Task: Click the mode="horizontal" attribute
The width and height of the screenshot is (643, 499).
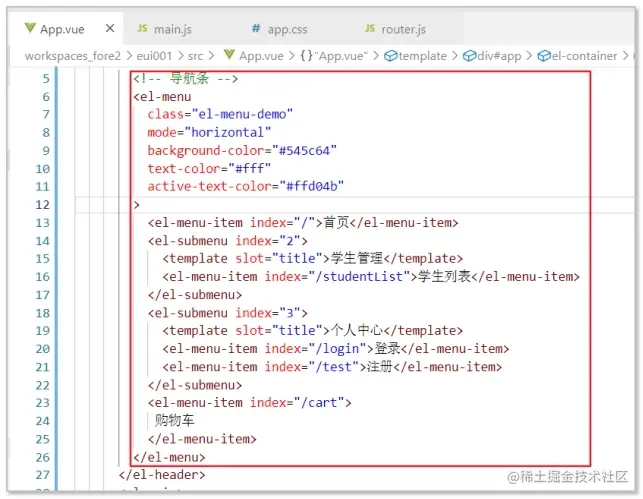Action: [209, 132]
